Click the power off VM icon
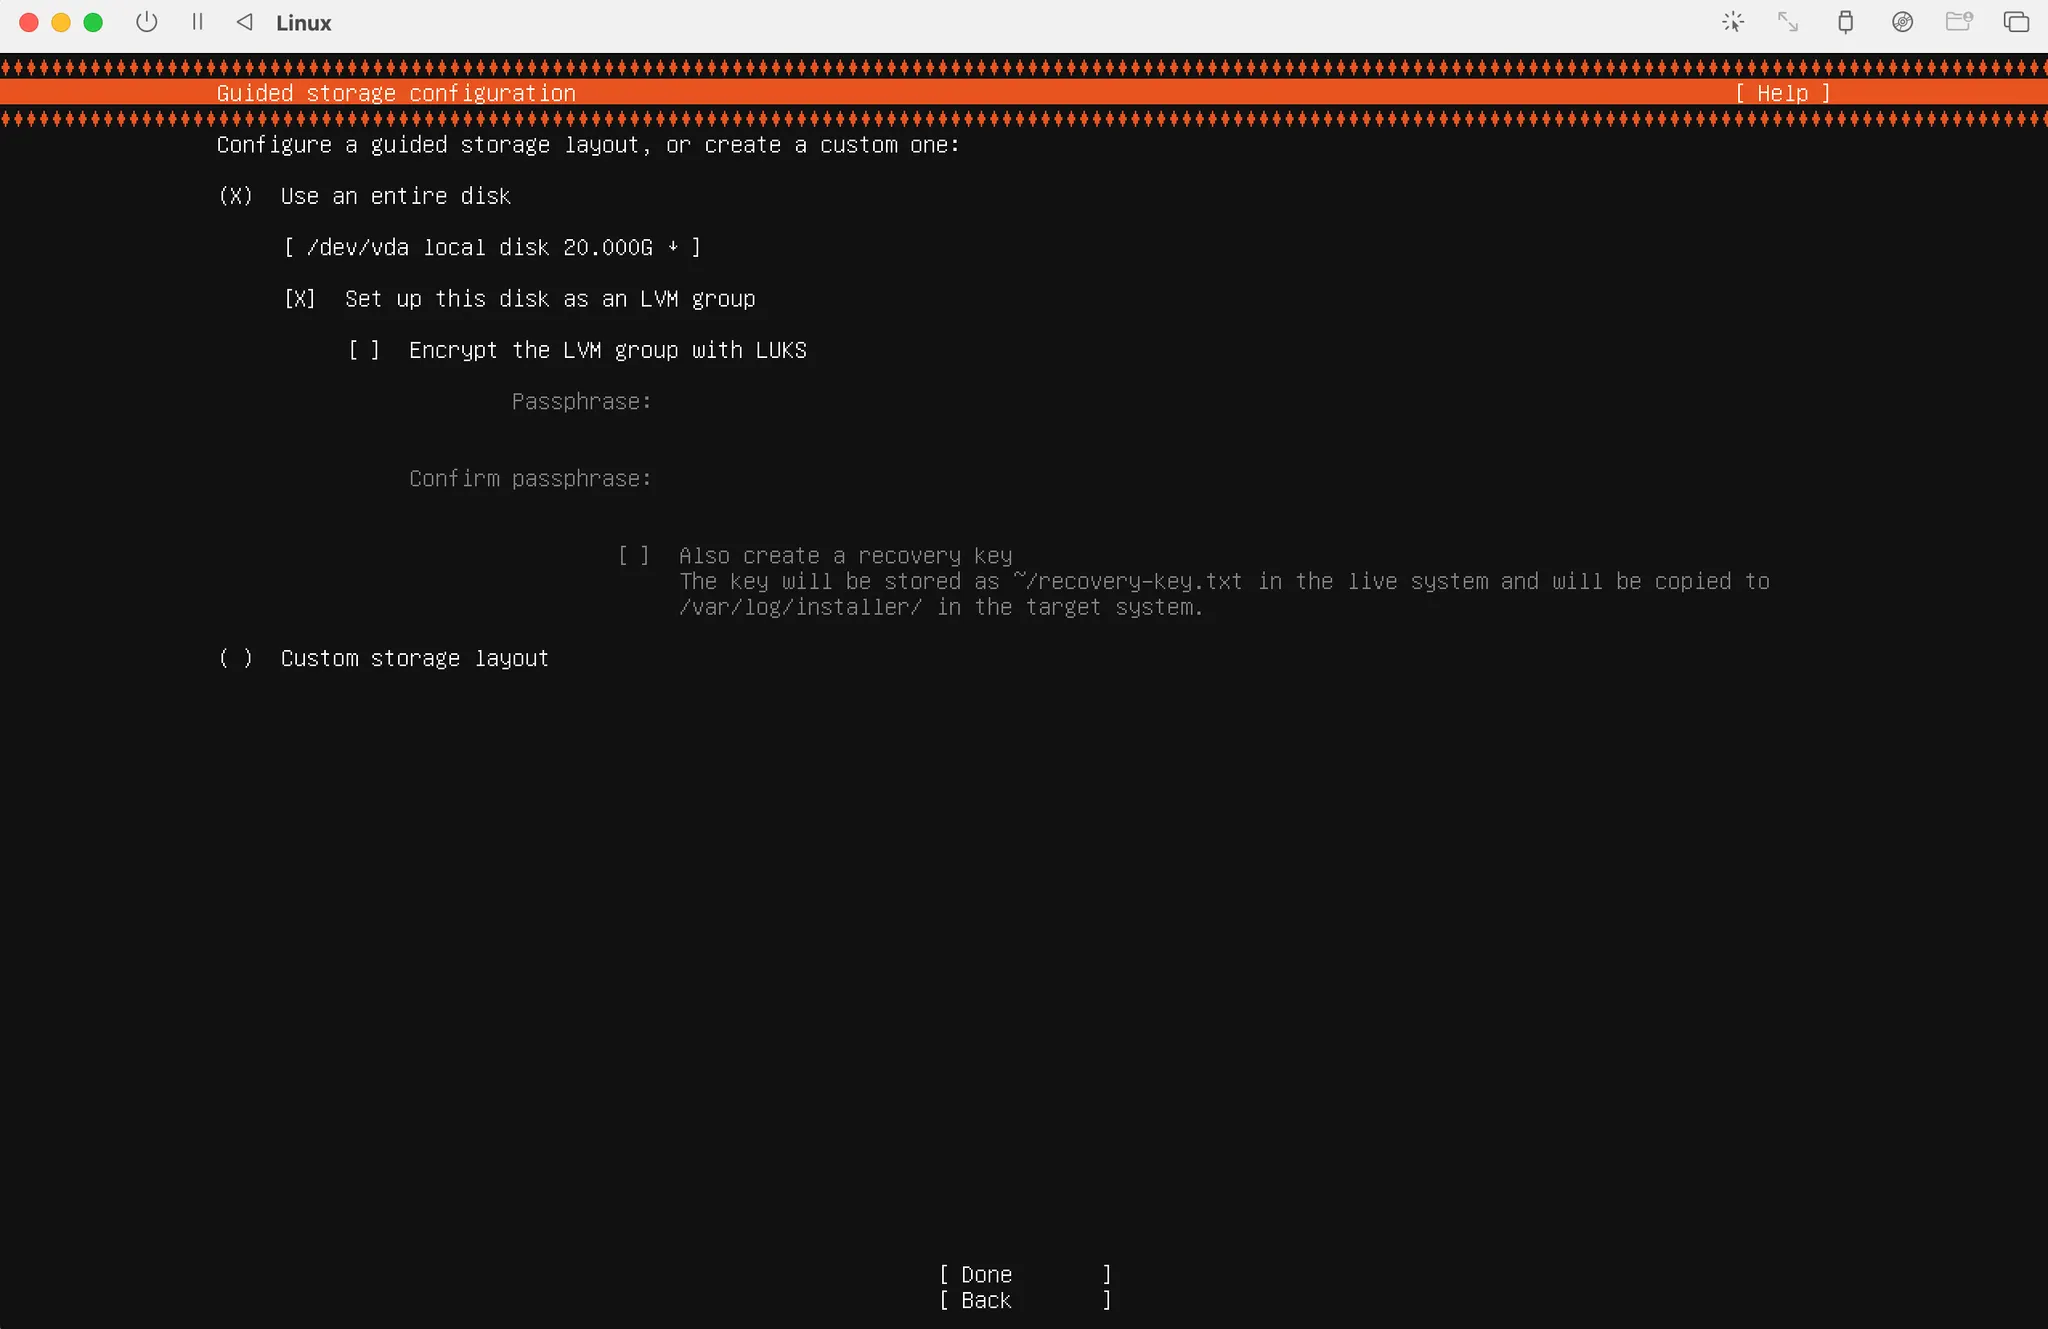Image resolution: width=2048 pixels, height=1329 pixels. coord(147,22)
